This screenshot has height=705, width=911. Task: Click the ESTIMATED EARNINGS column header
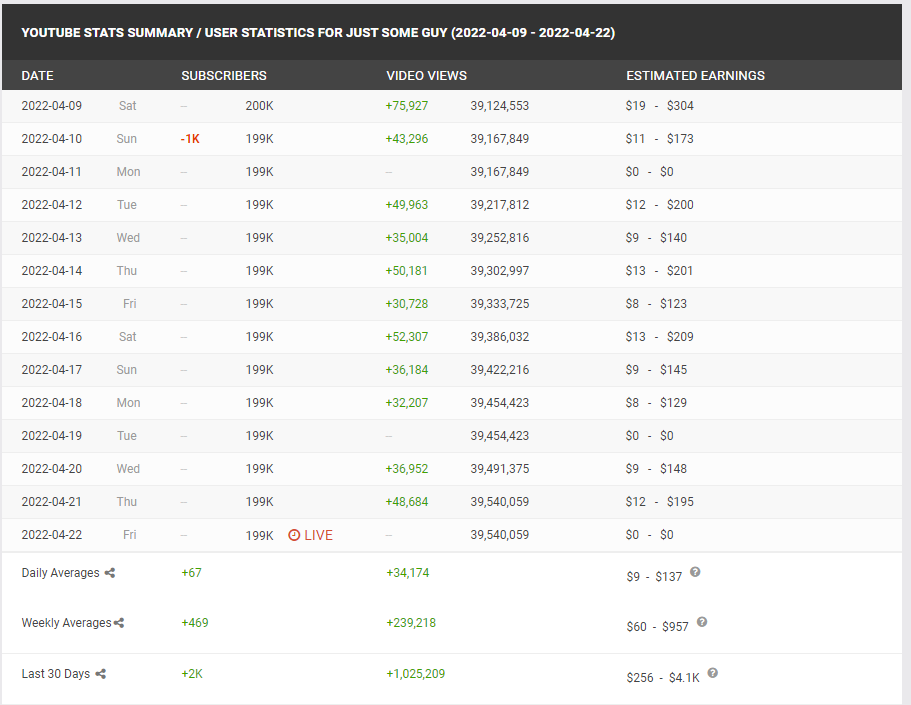[x=695, y=76]
